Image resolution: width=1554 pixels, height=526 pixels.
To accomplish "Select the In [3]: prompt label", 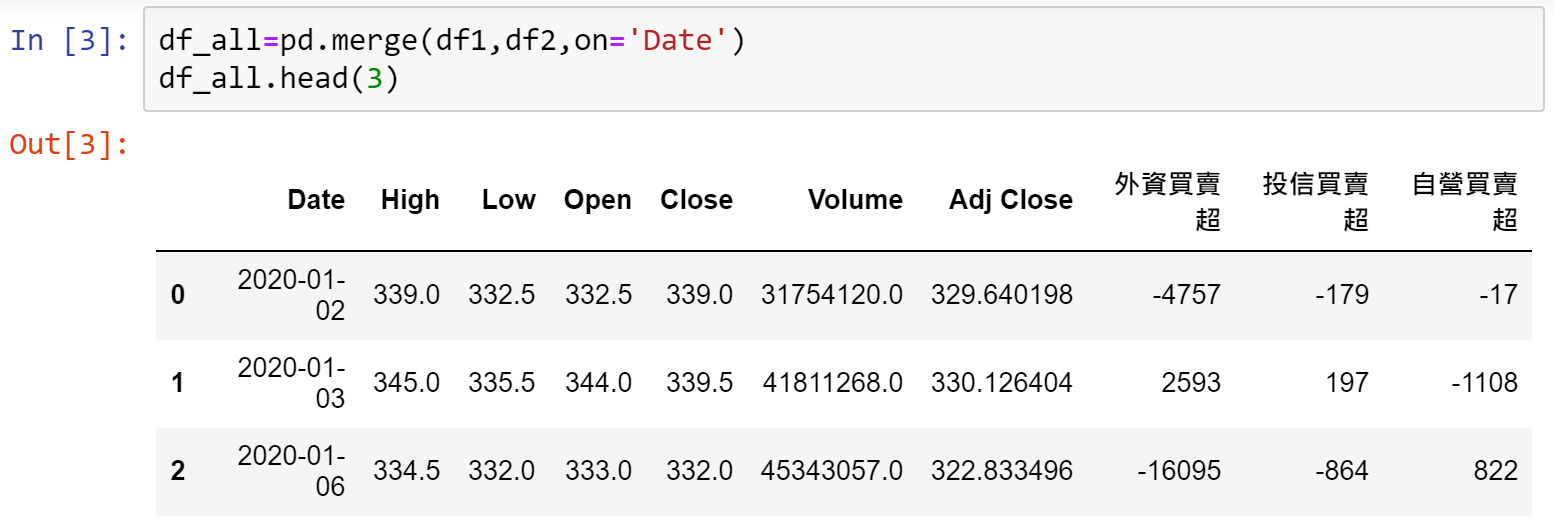I will (69, 43).
